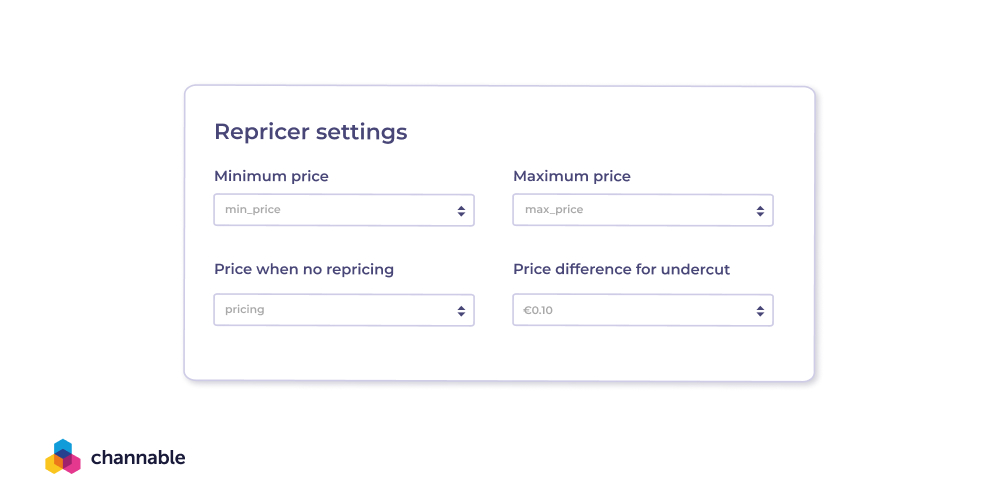The height and width of the screenshot is (500, 1000).
Task: Click the Price difference for undercut label
Action: click(x=622, y=269)
